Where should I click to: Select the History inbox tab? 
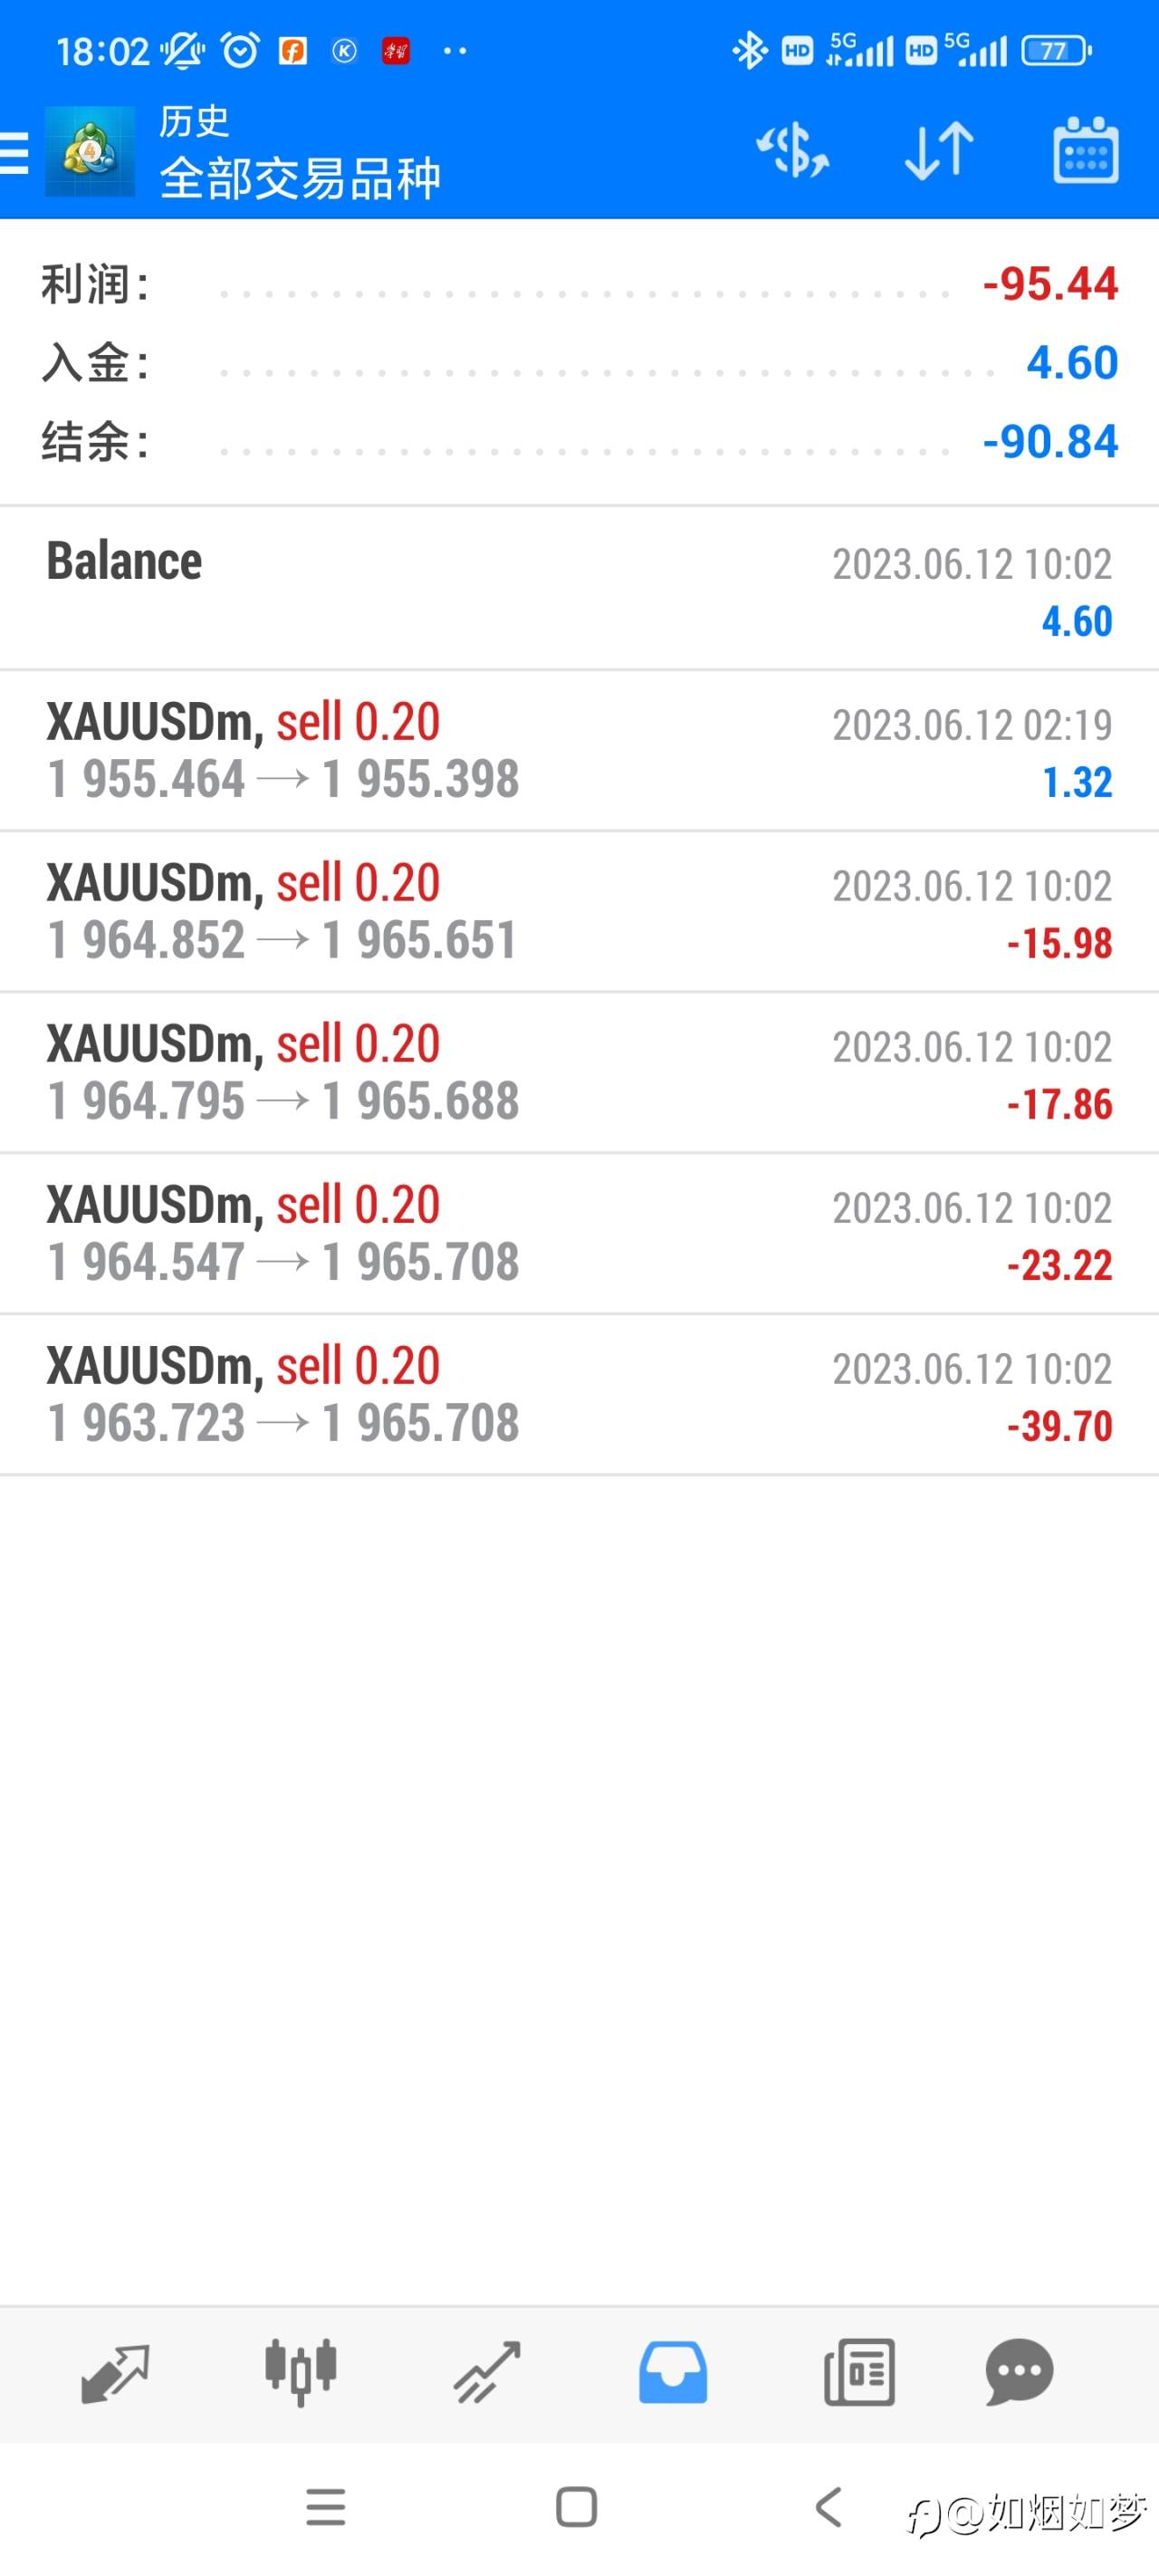coord(673,2371)
